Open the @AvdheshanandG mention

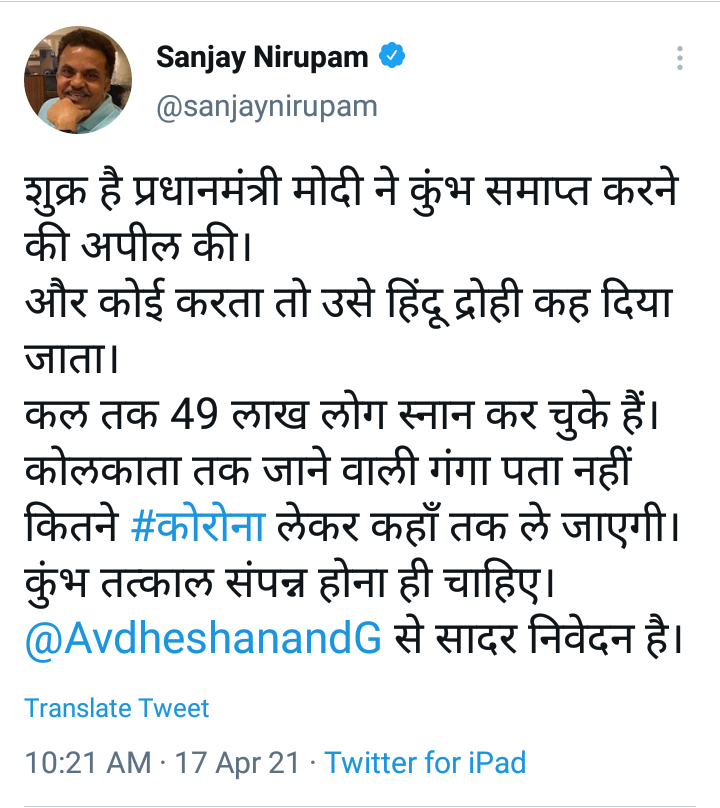(204, 638)
